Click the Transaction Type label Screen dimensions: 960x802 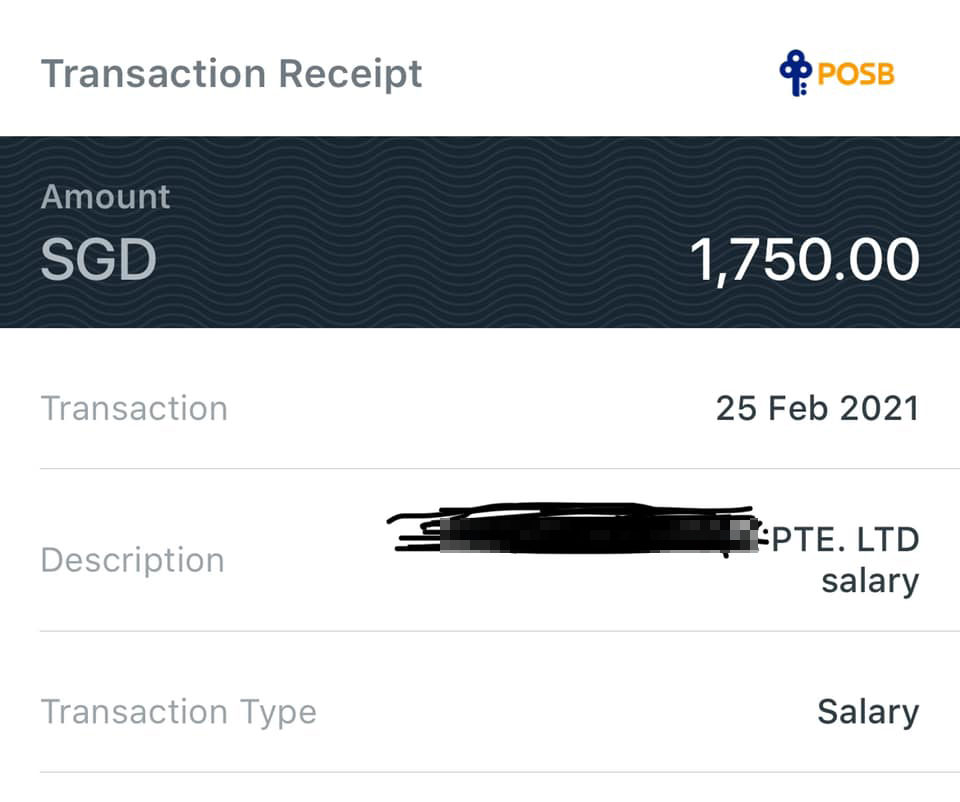pos(178,712)
